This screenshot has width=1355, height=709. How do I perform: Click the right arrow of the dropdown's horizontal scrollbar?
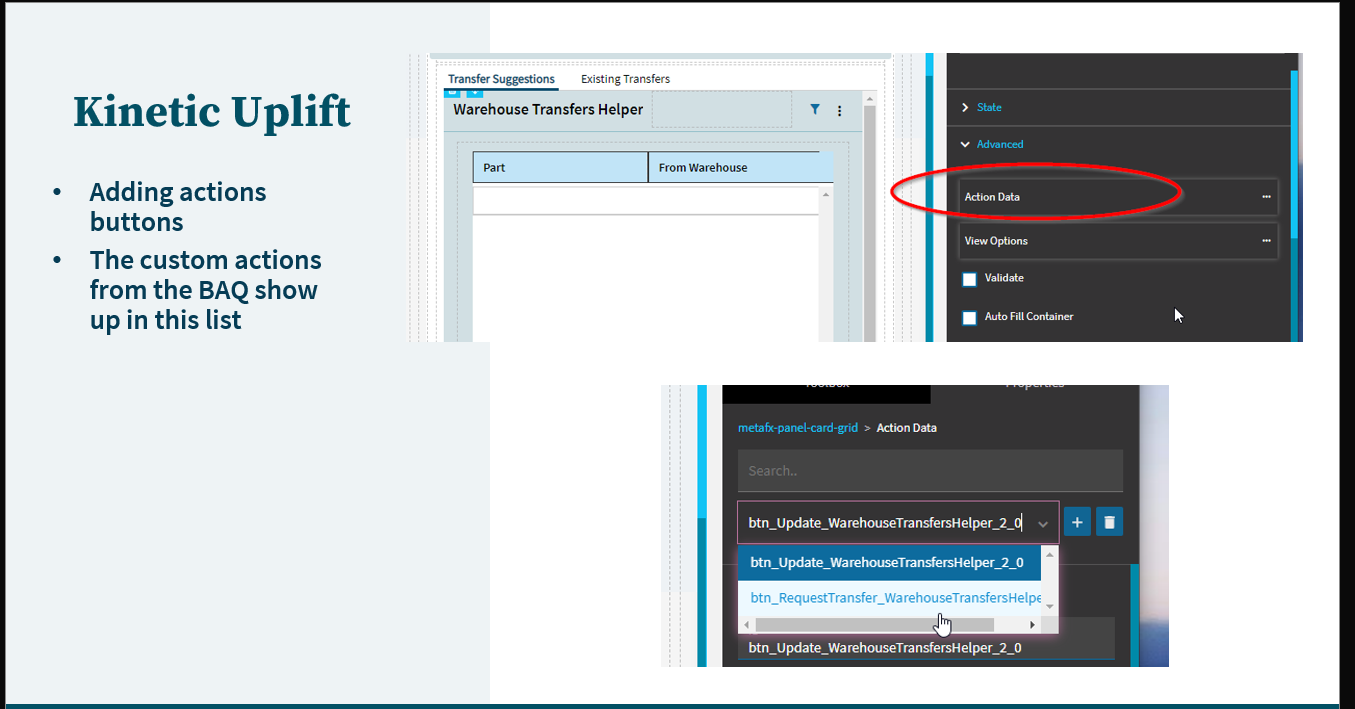tap(1032, 625)
